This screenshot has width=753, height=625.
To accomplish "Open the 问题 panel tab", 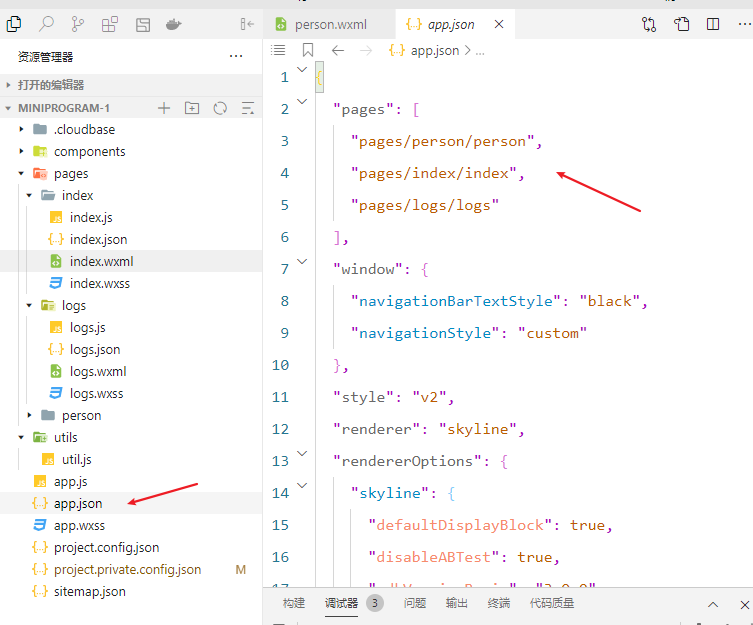I will pos(414,603).
